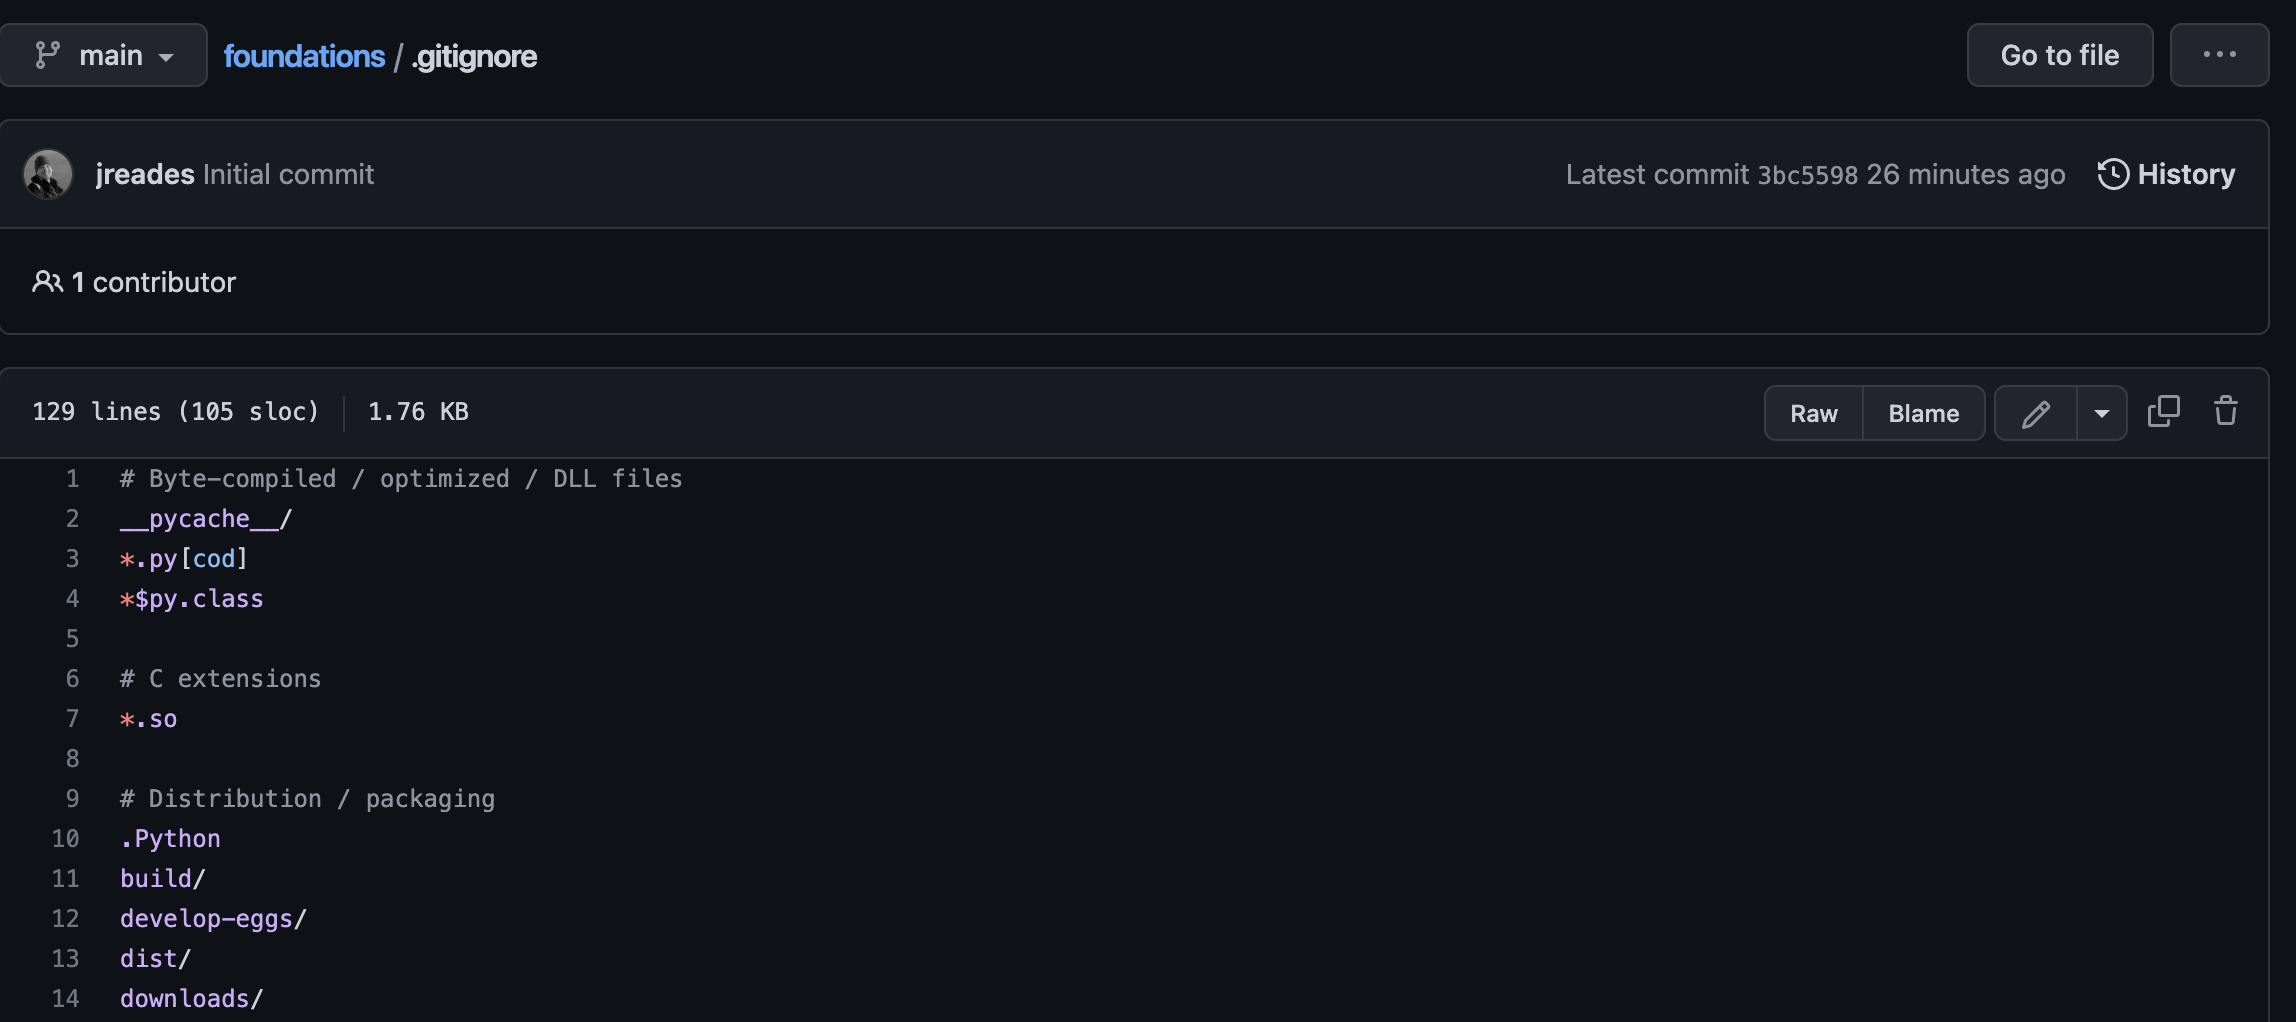Click the pencil edit file icon
This screenshot has height=1022, width=2296.
coord(2035,413)
